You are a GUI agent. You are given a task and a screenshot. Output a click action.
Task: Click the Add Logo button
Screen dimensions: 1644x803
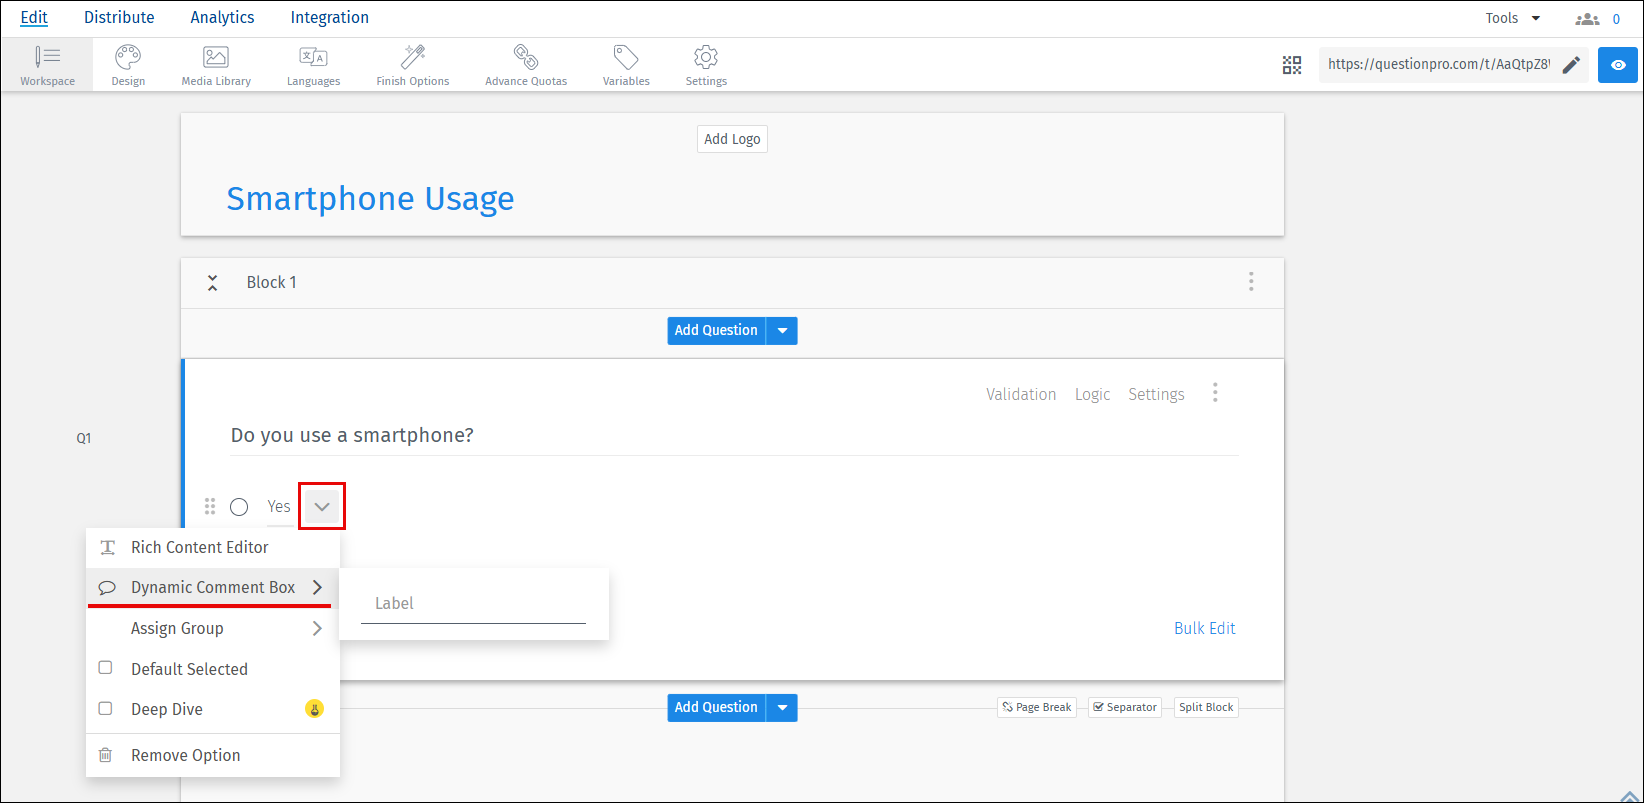coord(732,139)
